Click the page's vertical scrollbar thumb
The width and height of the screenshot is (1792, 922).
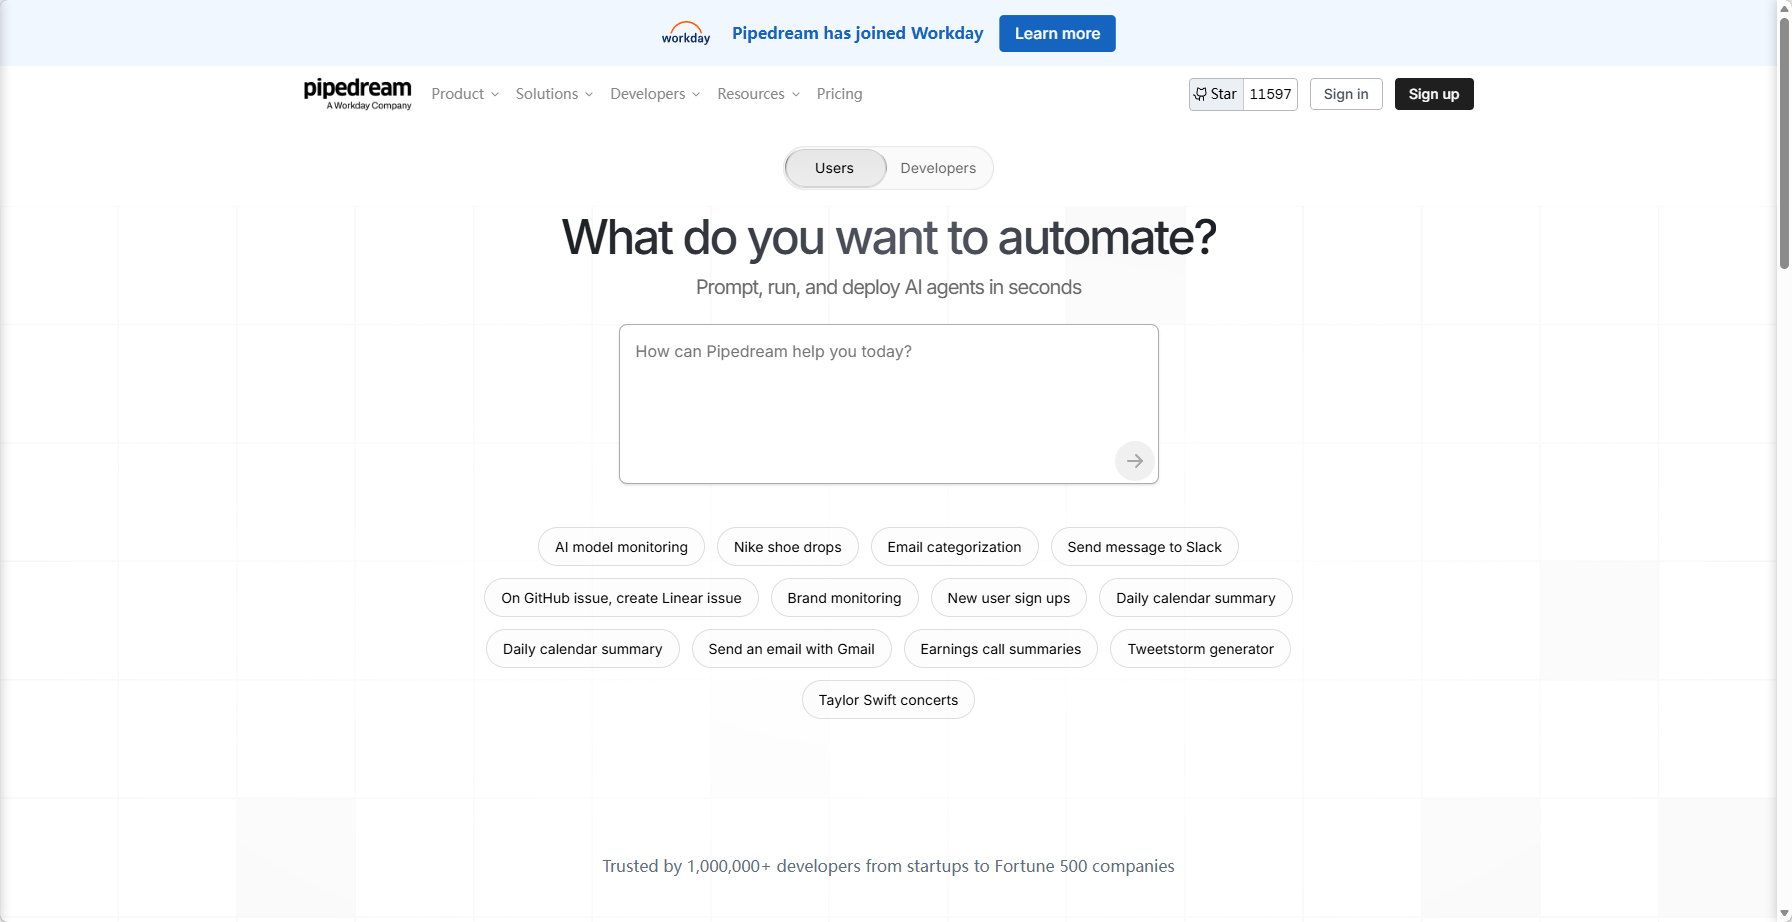coord(1784,142)
